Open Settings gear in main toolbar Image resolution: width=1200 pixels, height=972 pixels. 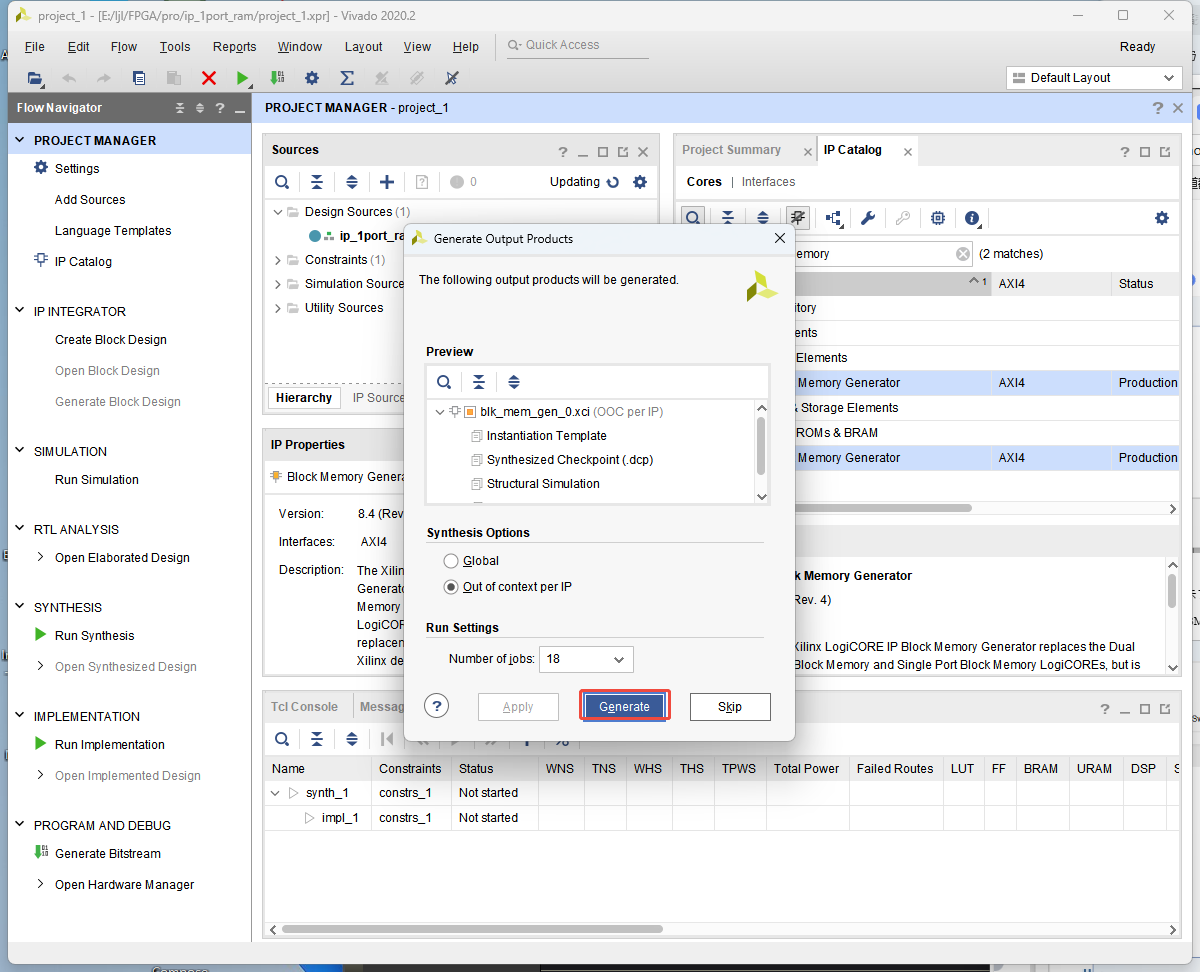(312, 78)
